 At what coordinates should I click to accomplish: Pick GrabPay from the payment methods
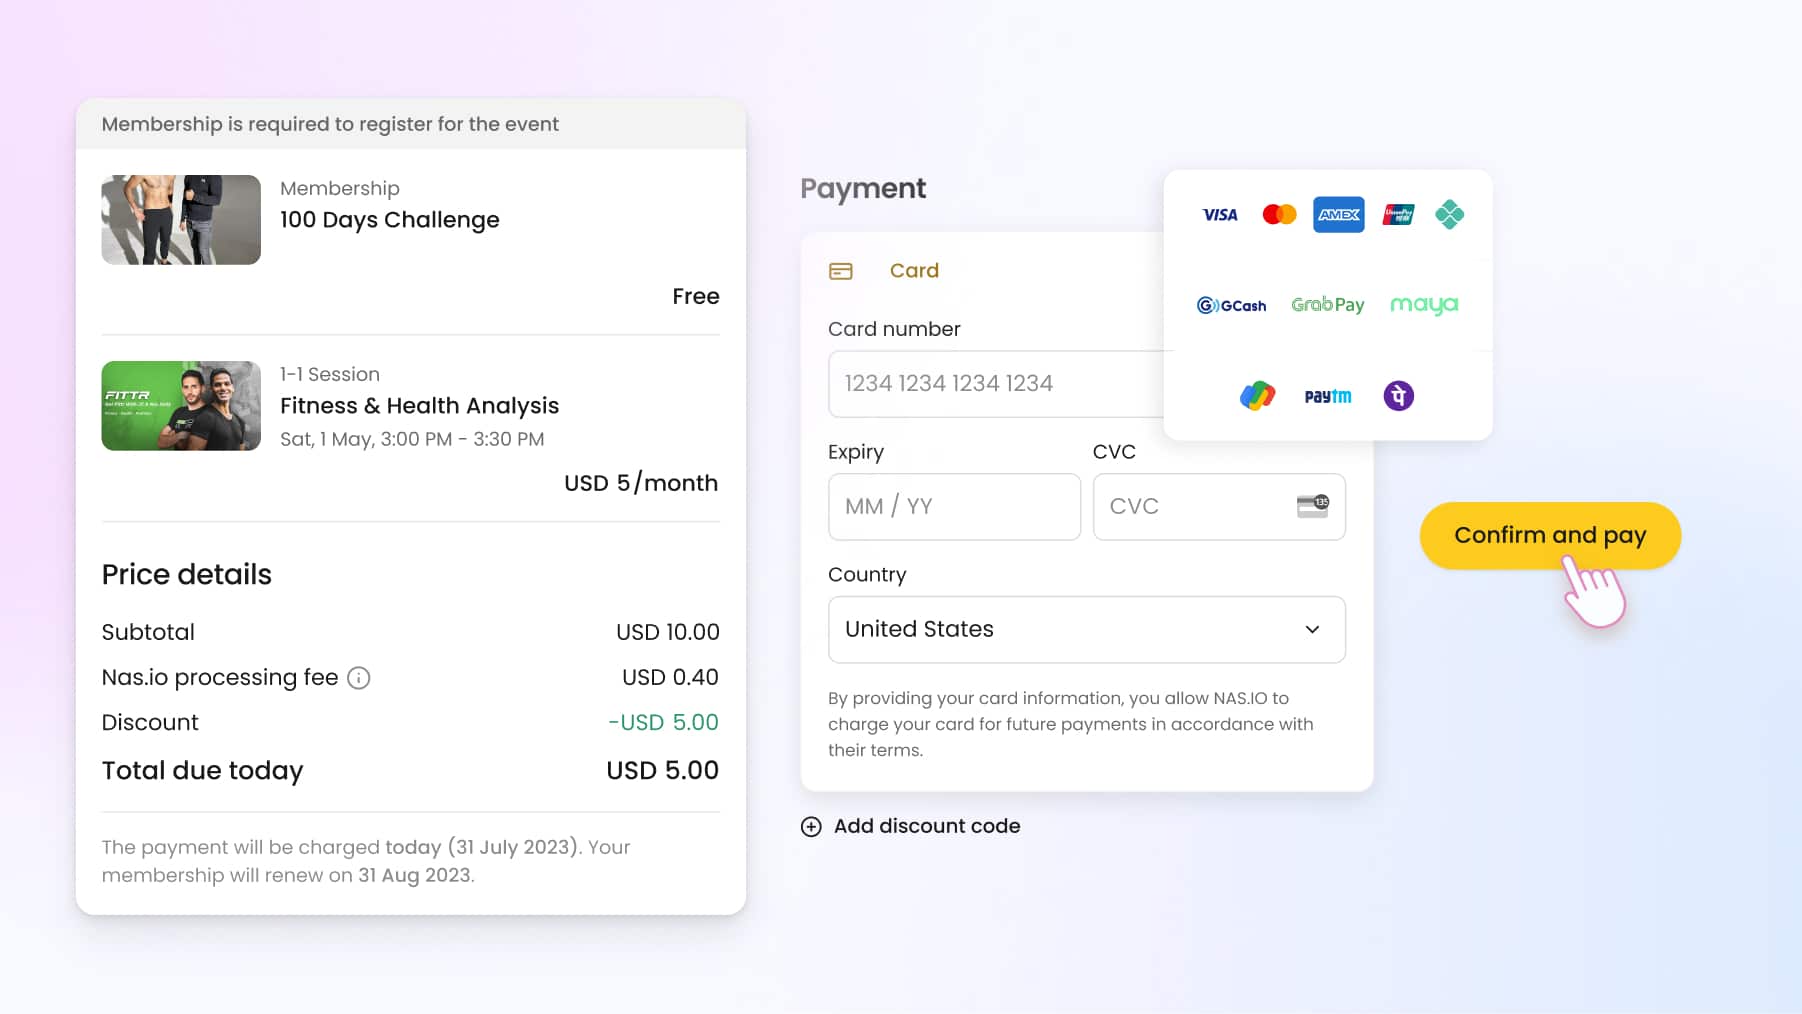[1328, 304]
